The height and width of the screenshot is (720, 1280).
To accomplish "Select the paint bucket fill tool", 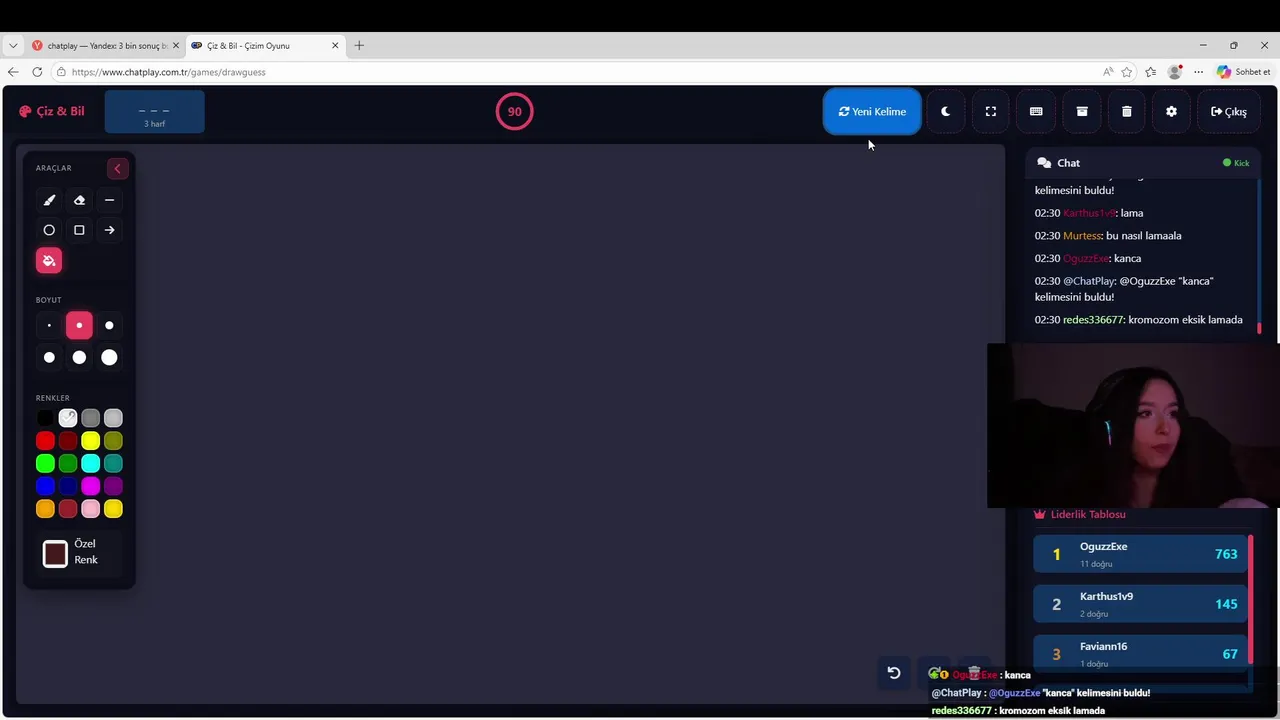I will tap(49, 261).
